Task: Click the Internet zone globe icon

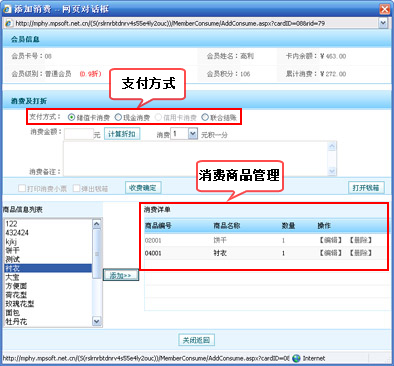Action: 296,358
